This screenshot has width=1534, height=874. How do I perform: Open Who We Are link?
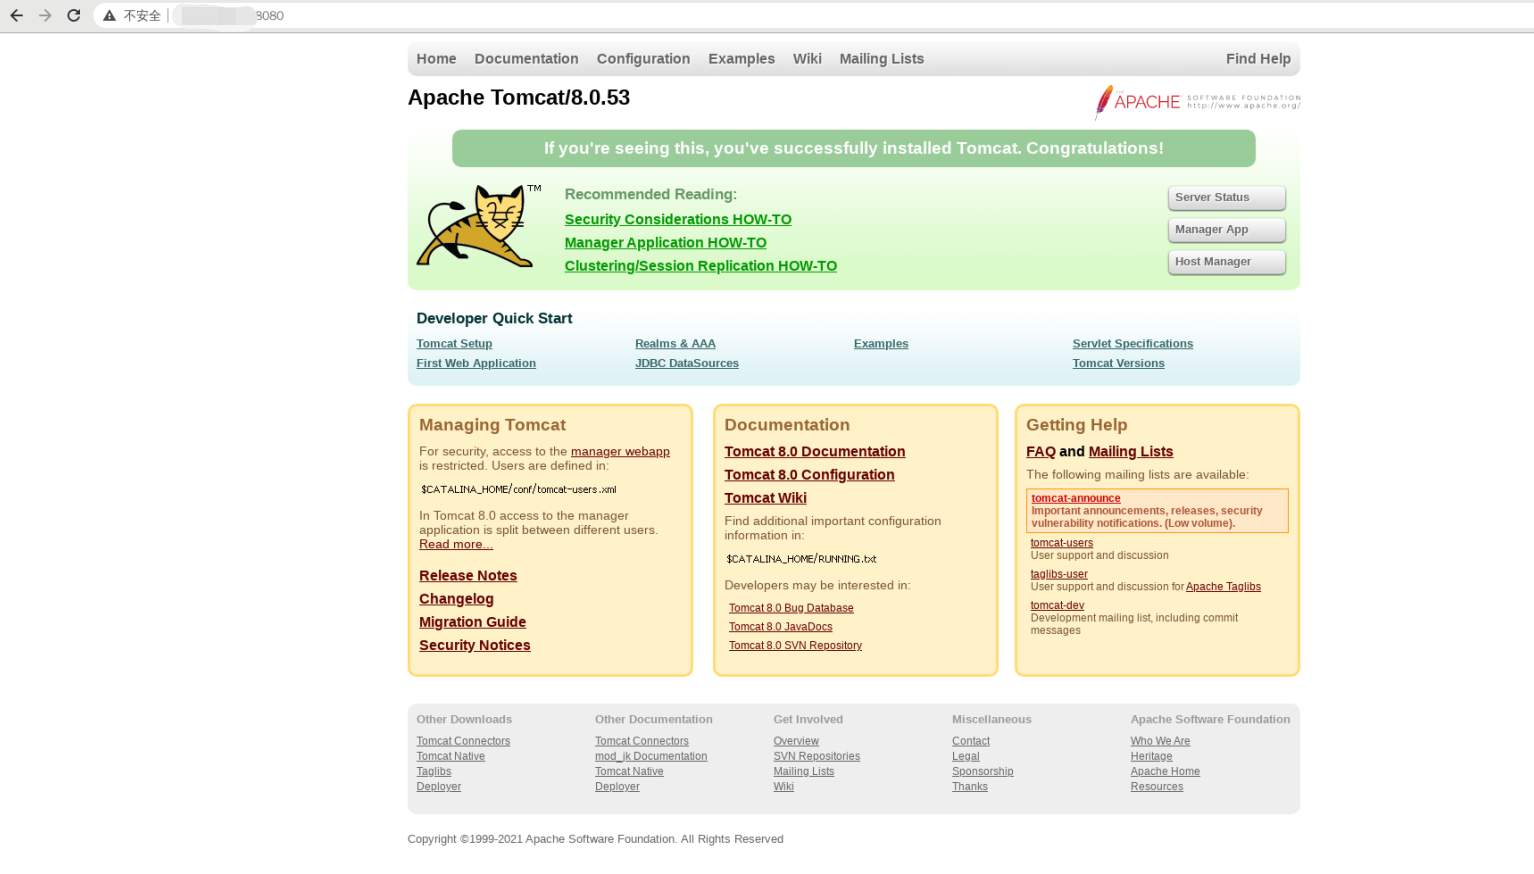(x=1160, y=741)
